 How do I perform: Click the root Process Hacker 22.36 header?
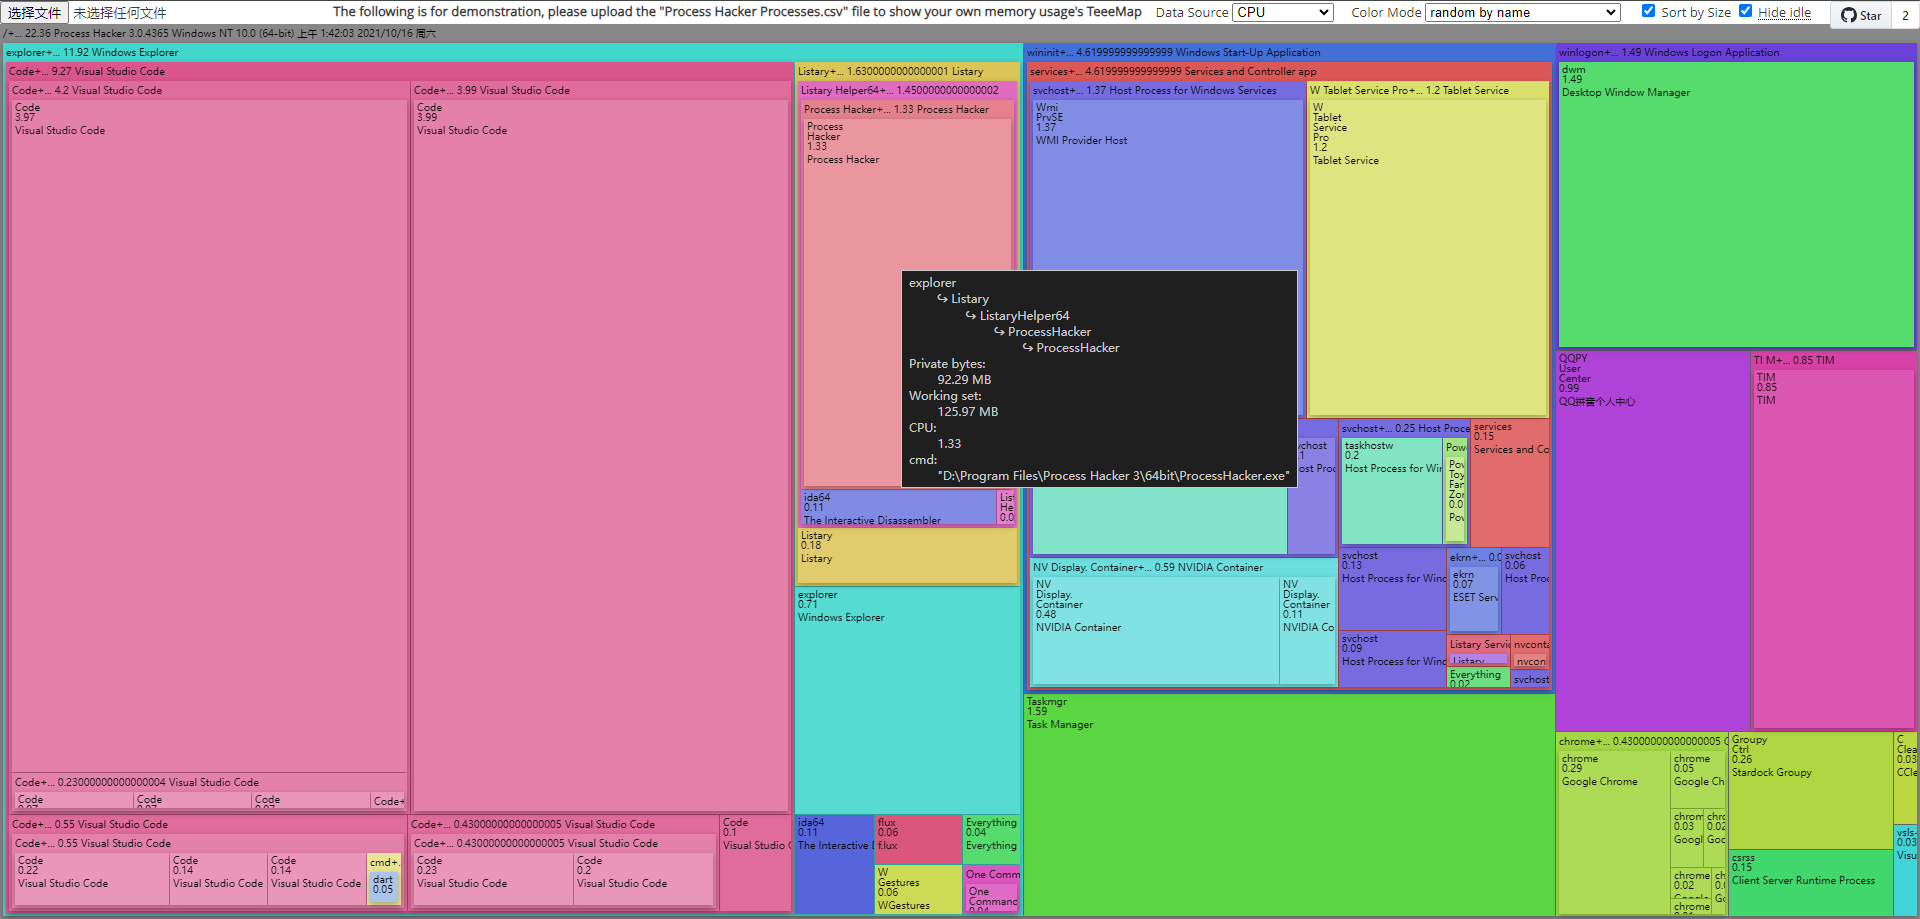coord(960,34)
